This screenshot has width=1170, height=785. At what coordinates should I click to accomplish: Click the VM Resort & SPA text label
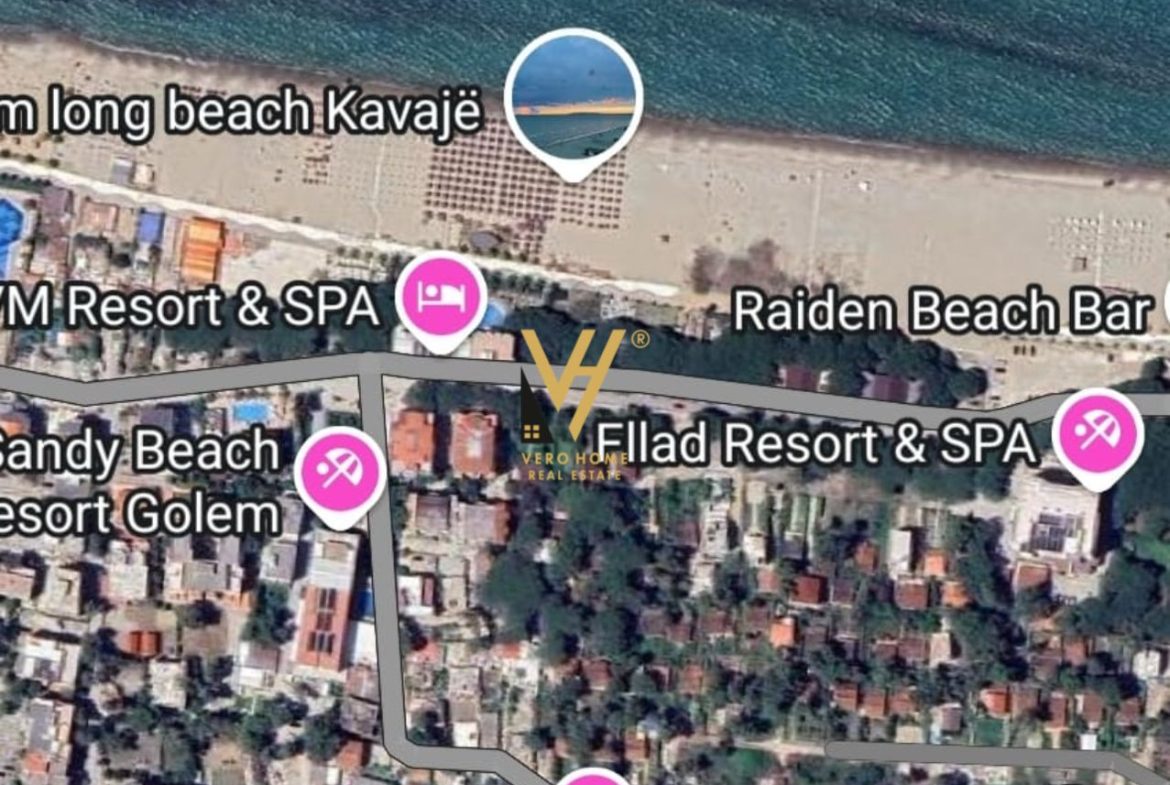(190, 306)
